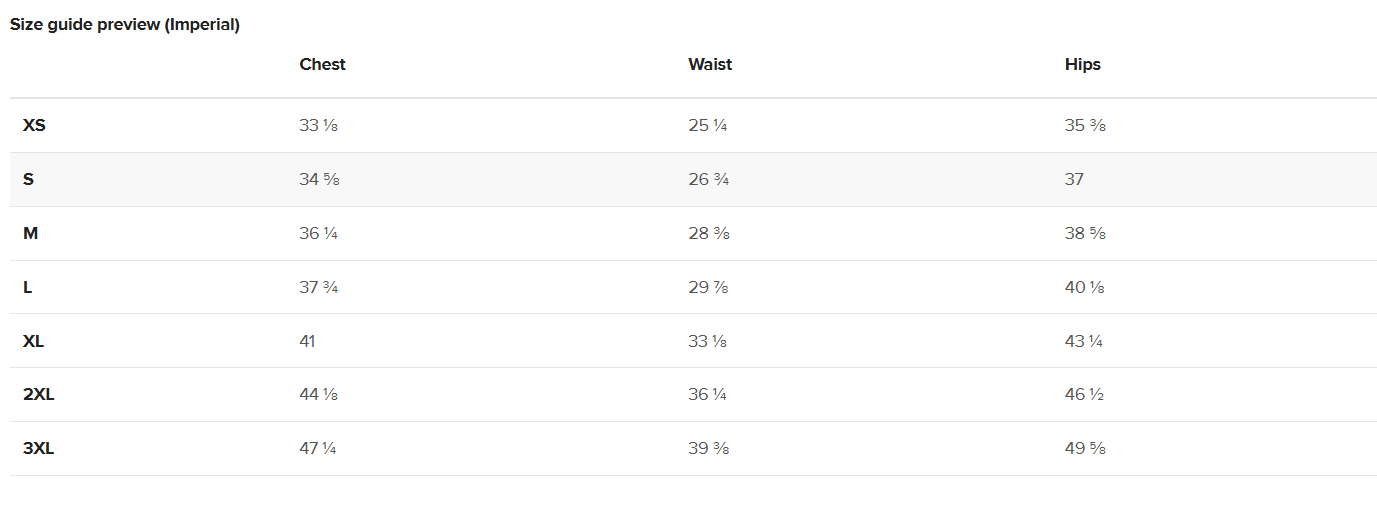Select the XL size row label
The height and width of the screenshot is (518, 1377).
(x=34, y=341)
